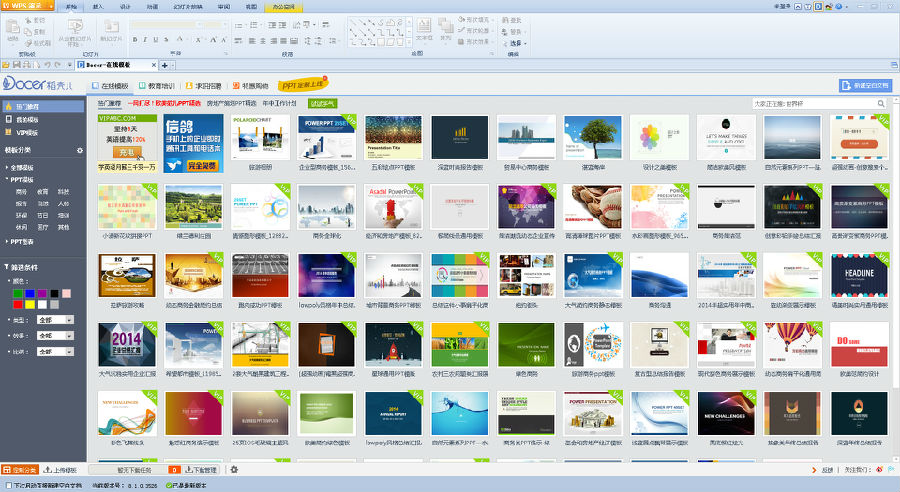The image size is (900, 492).
Task: Click the Redo icon in quick access toolbar
Action: [x=58, y=65]
